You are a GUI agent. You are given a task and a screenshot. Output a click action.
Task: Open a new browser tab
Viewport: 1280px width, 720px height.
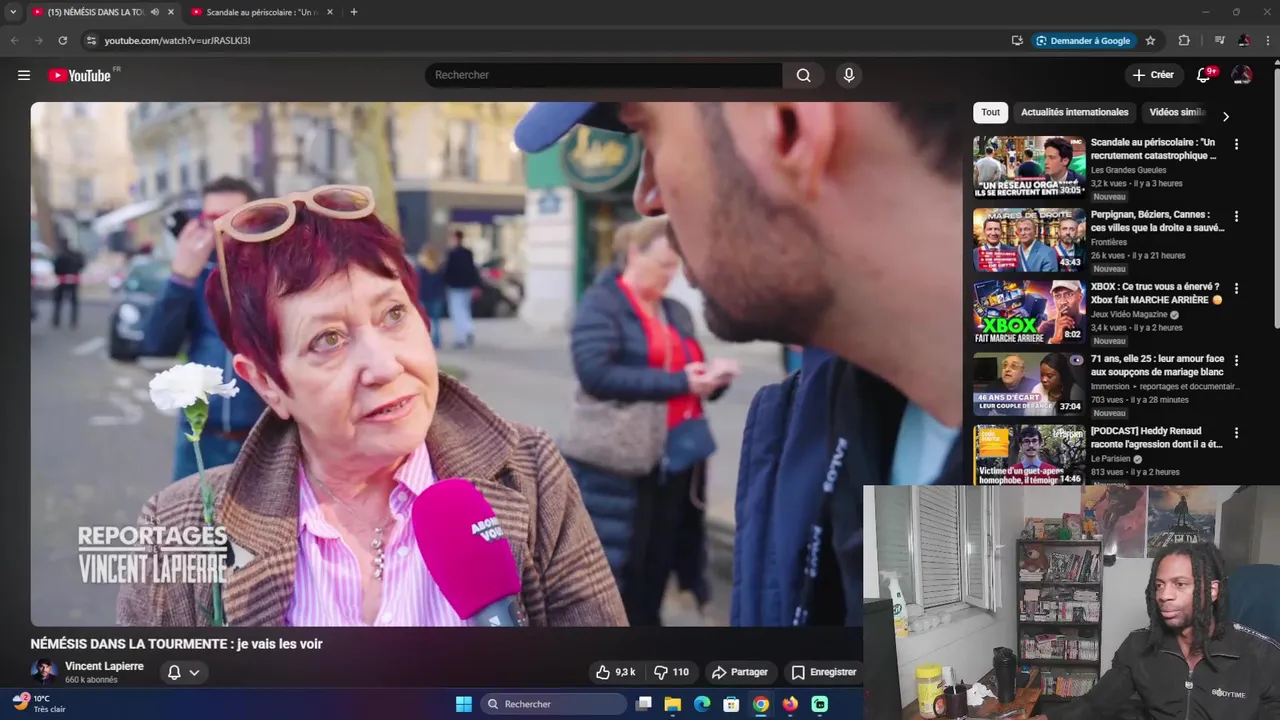click(354, 12)
